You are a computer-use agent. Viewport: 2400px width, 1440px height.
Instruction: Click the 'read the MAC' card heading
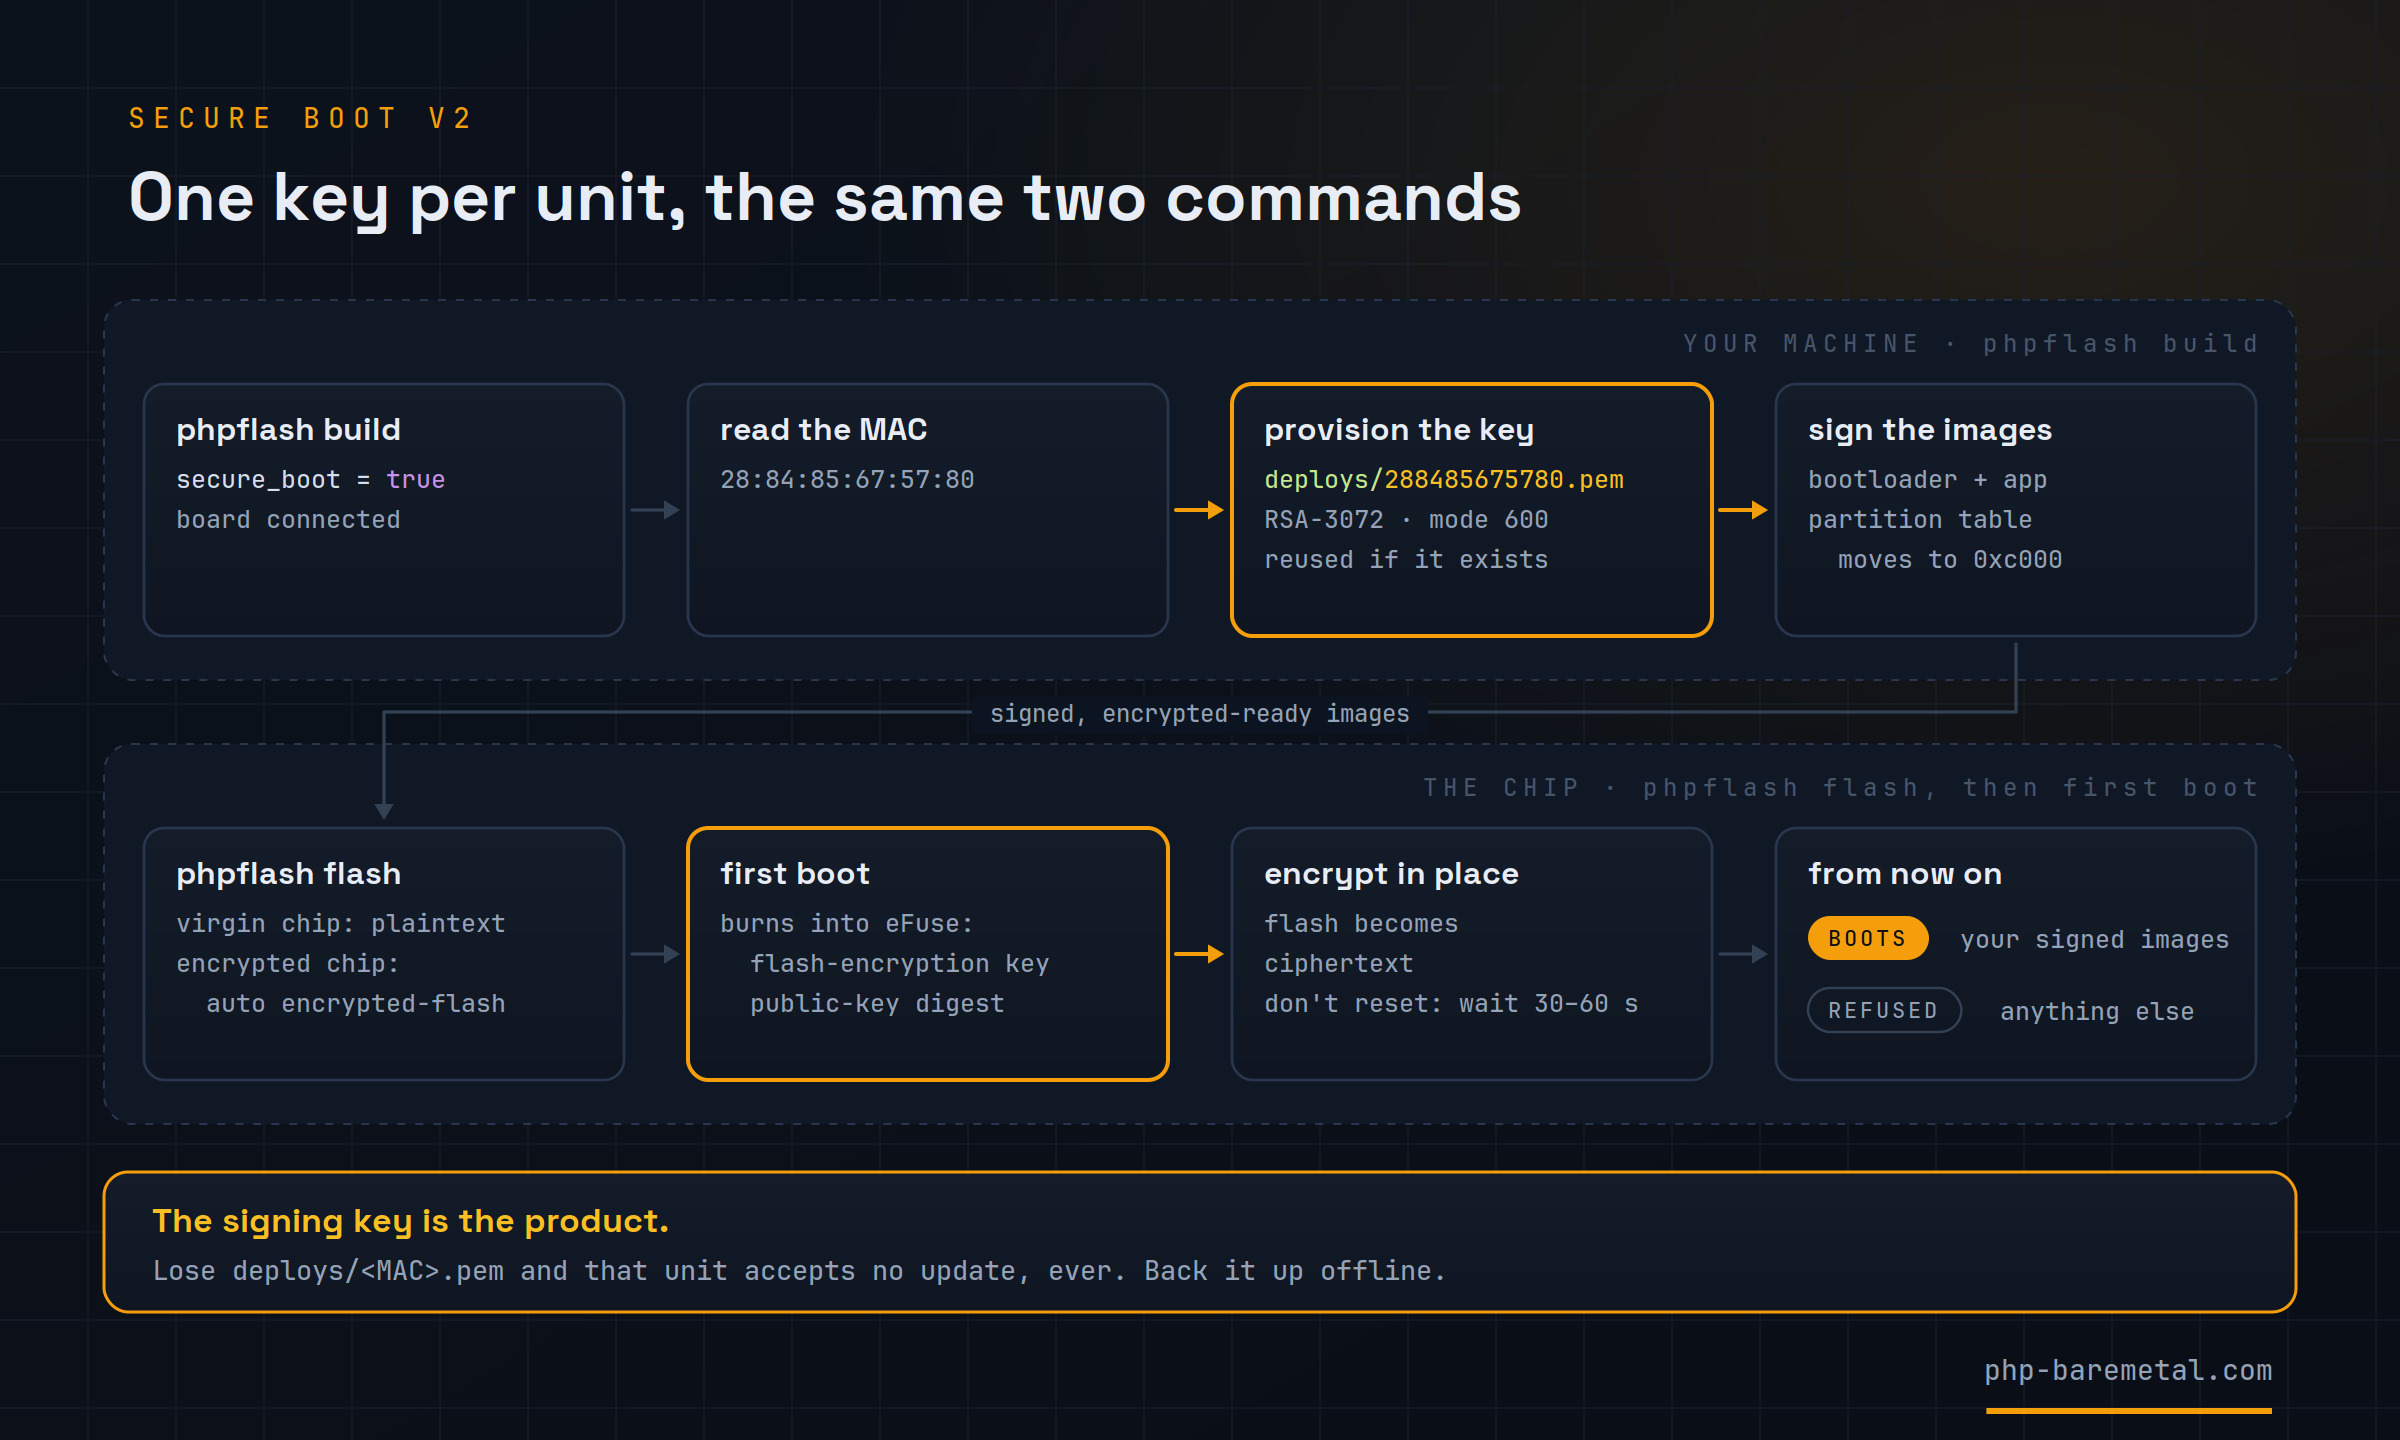823,430
